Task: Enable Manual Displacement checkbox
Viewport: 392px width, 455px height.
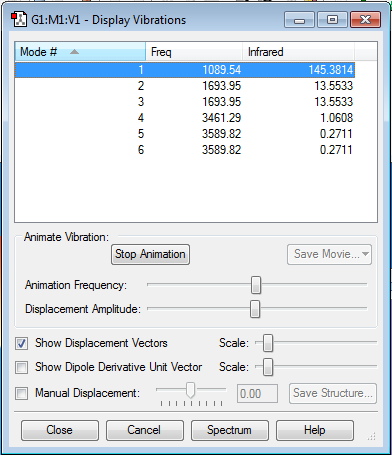Action: pyautogui.click(x=22, y=393)
